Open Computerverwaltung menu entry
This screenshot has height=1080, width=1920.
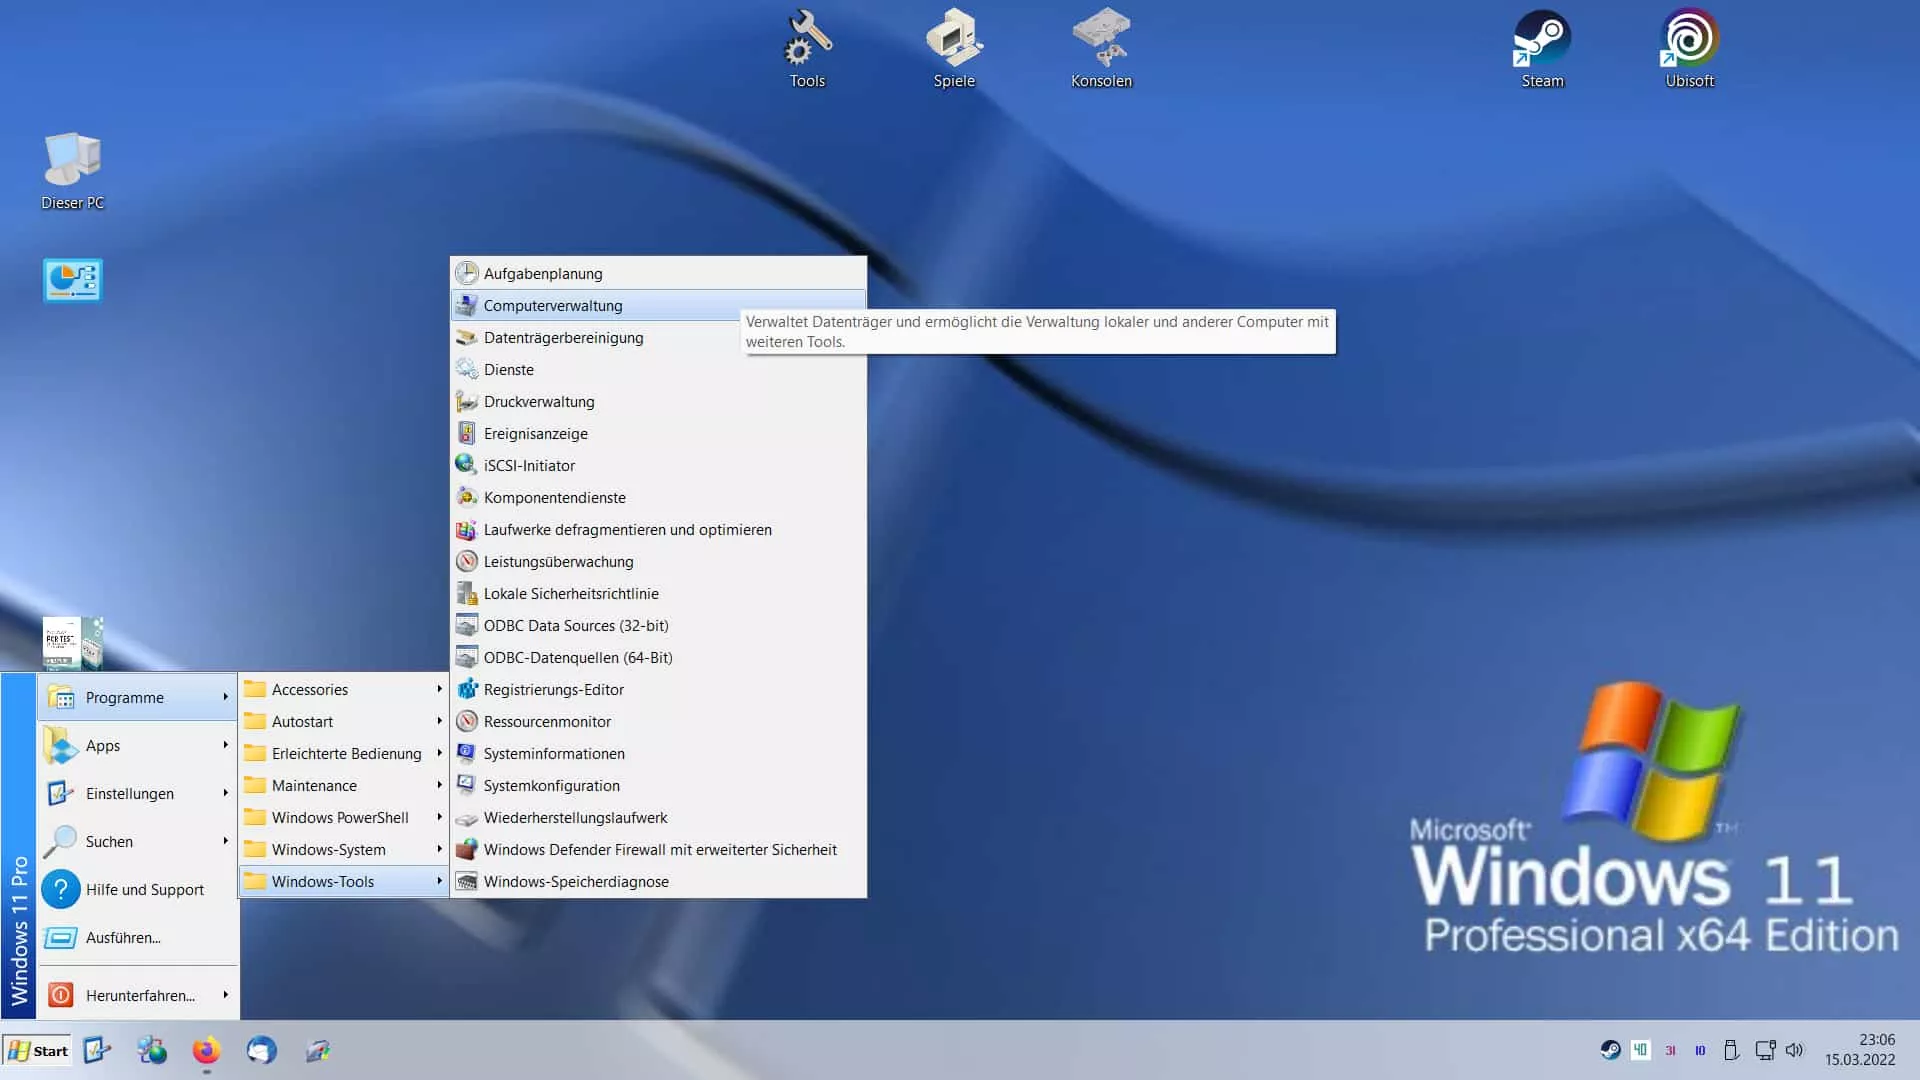pyautogui.click(x=658, y=305)
